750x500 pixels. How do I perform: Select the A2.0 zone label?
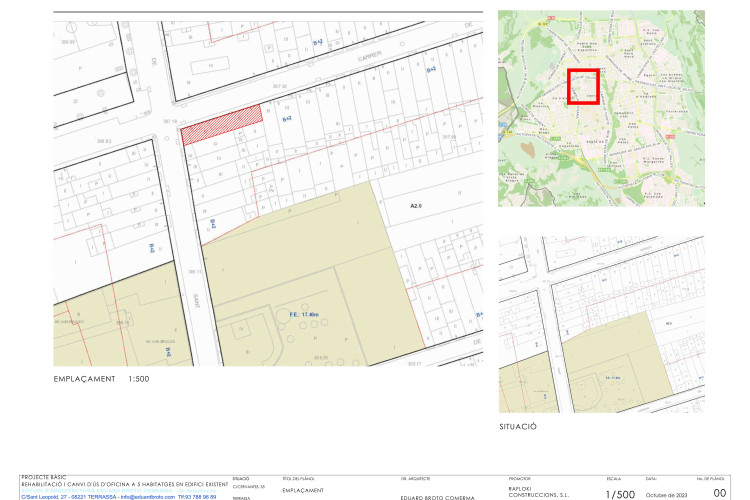tap(417, 205)
